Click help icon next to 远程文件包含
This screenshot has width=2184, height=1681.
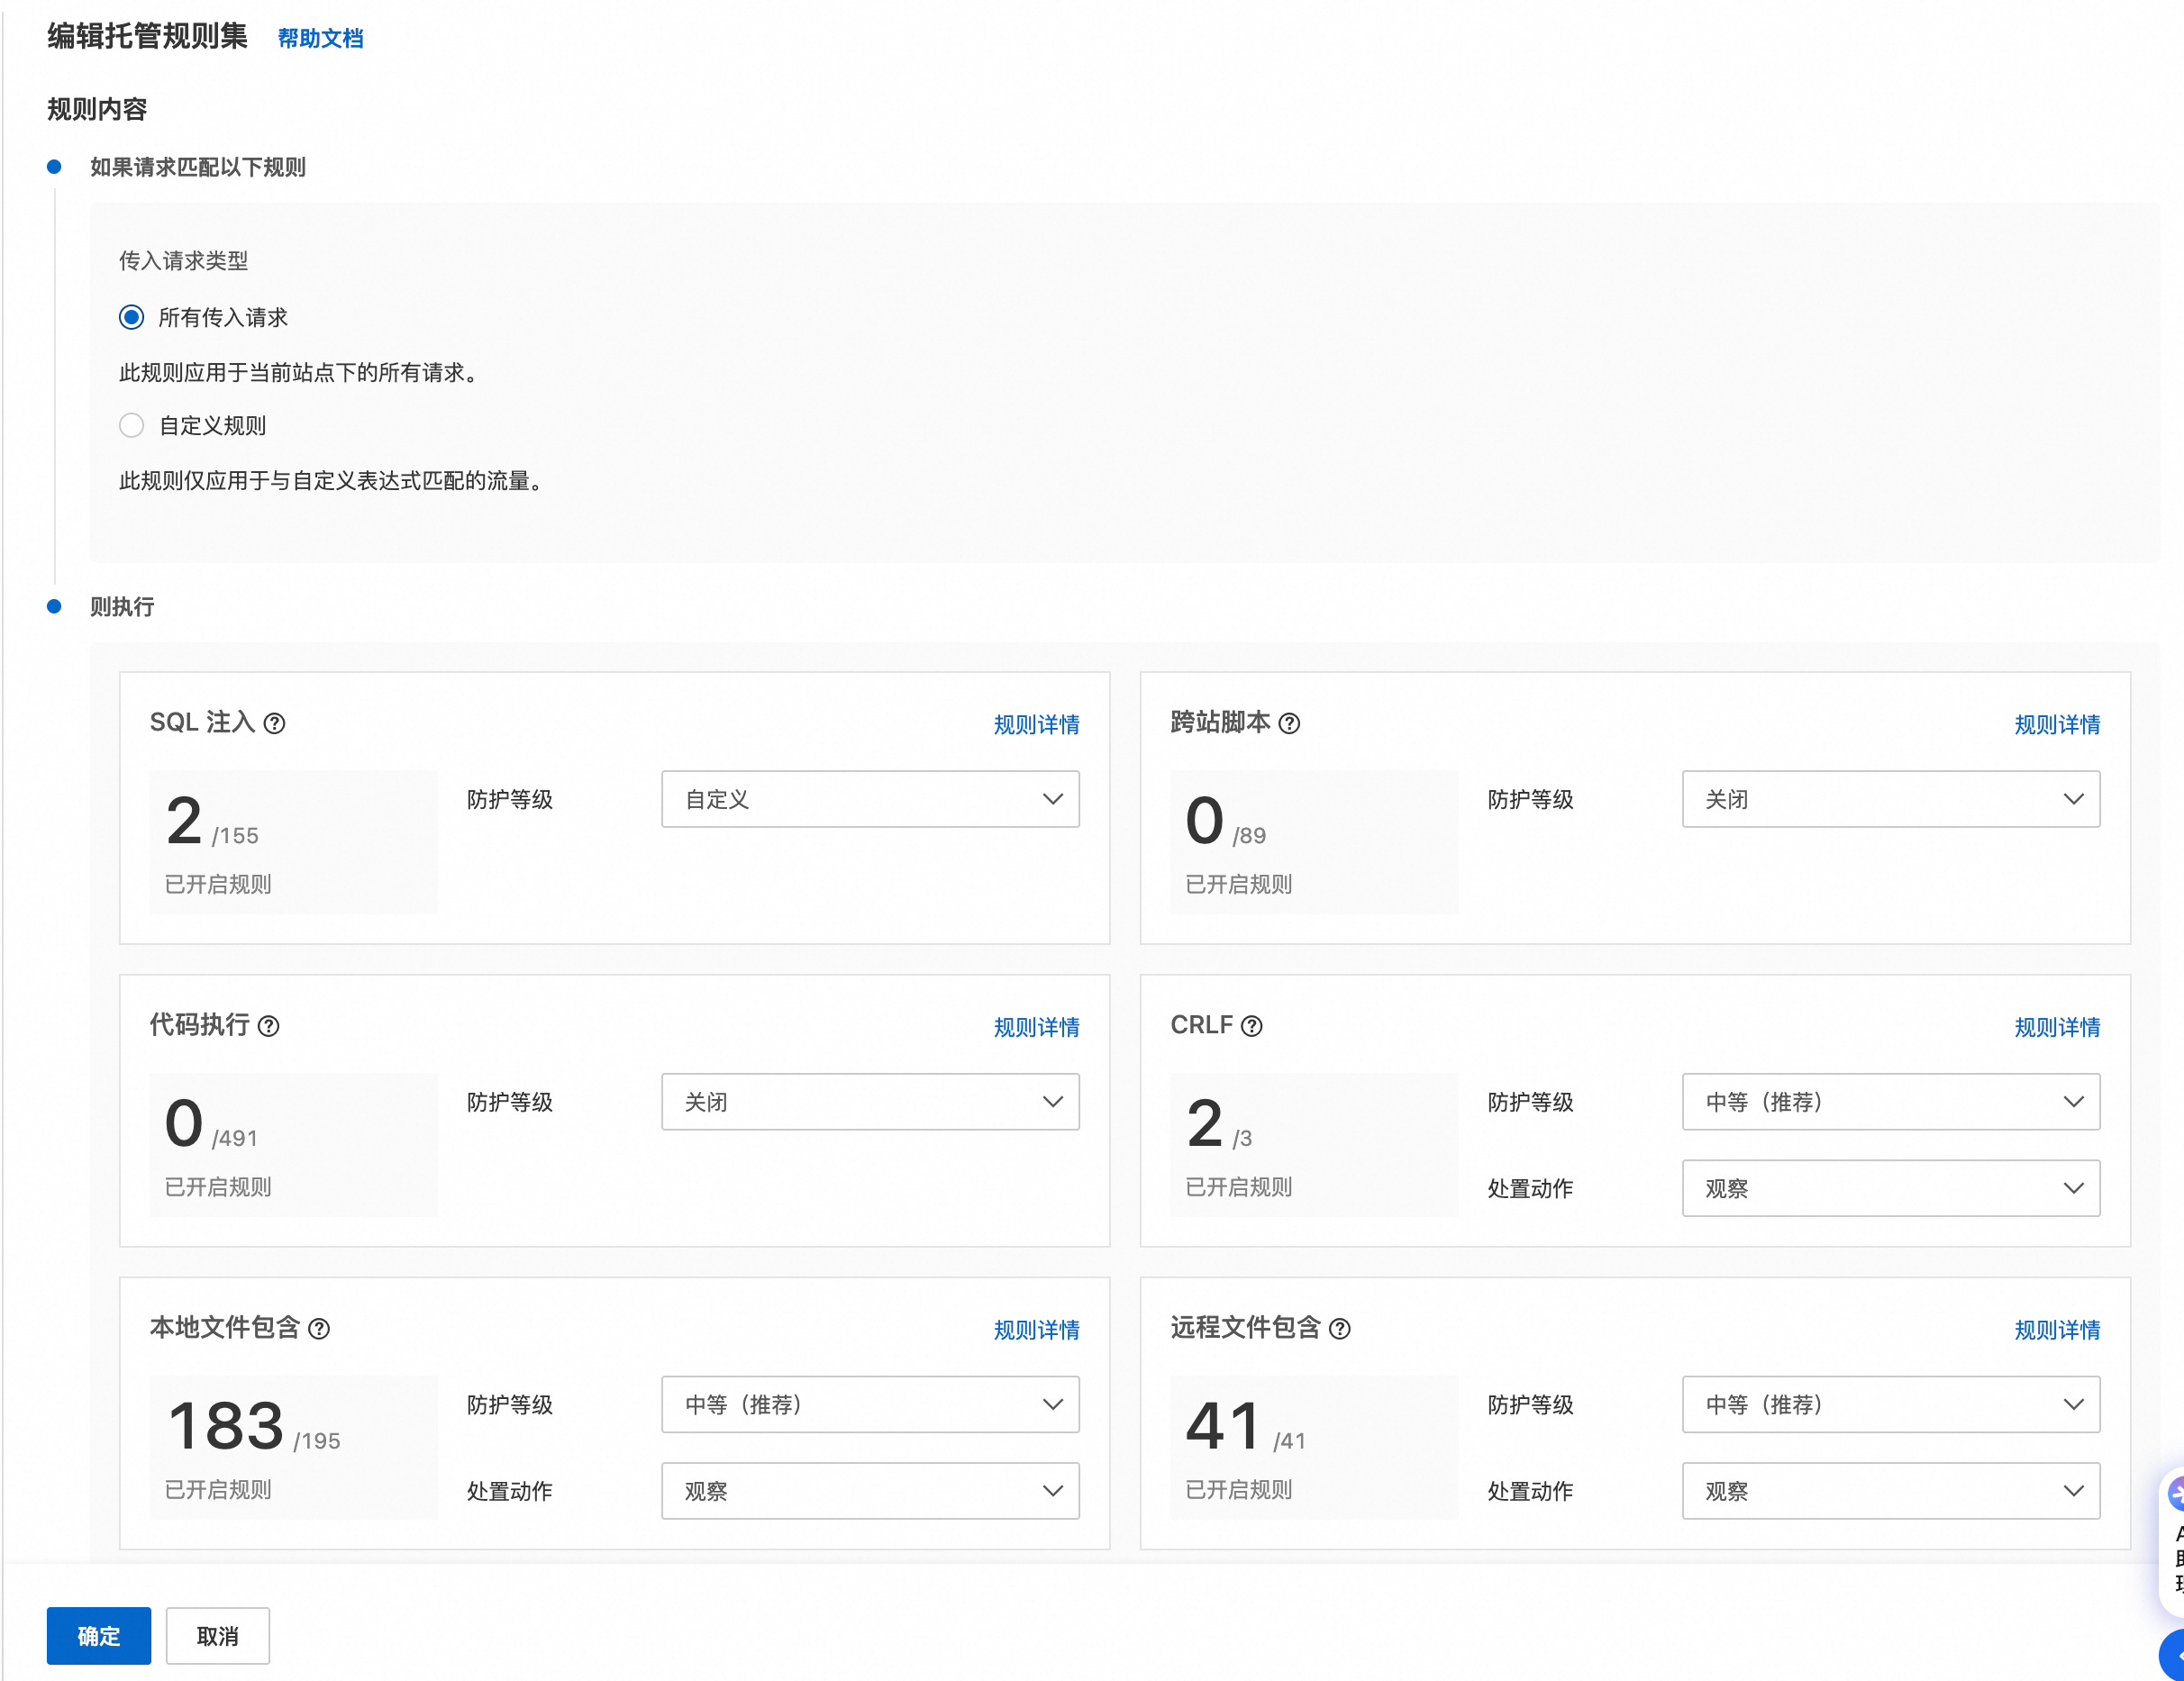click(1339, 1329)
